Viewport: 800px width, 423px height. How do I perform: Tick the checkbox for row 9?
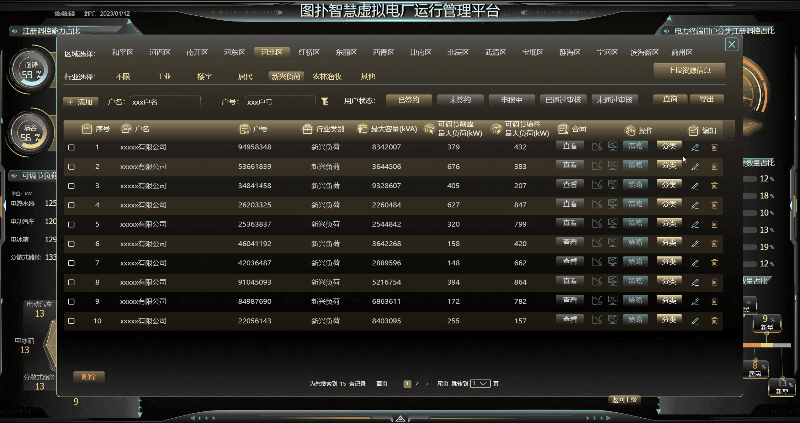click(71, 302)
